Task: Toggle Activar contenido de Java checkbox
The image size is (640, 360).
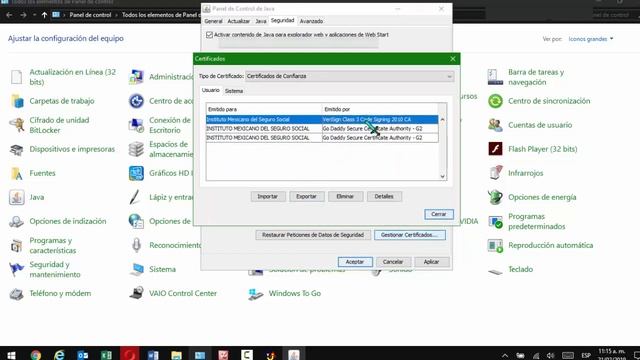Action: [x=210, y=35]
